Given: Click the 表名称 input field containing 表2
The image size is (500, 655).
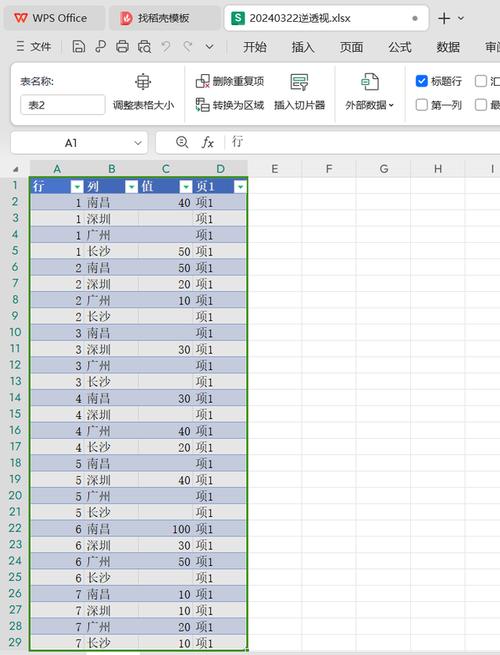Looking at the screenshot, I should [x=63, y=105].
